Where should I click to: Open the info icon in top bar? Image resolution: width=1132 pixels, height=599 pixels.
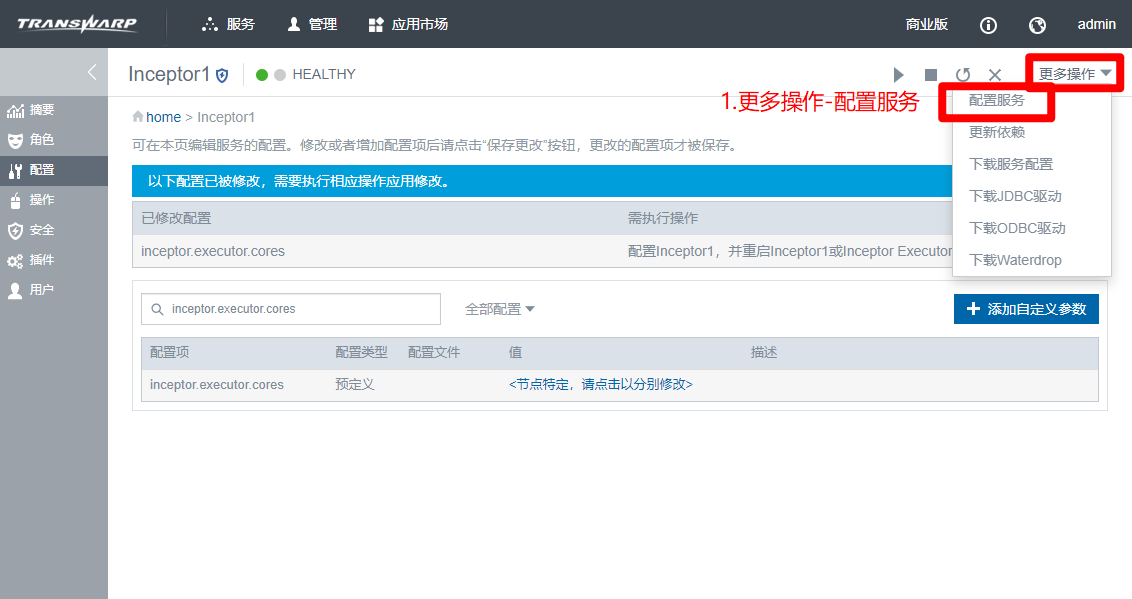click(x=988, y=25)
